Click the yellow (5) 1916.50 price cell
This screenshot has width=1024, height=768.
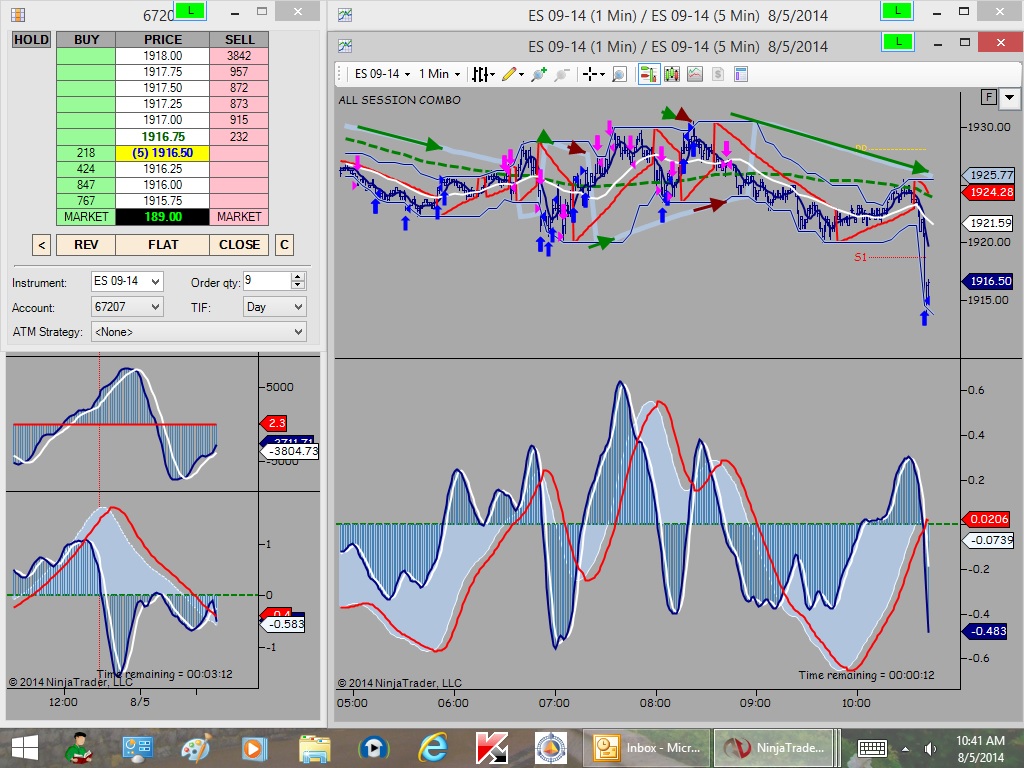[x=163, y=153]
